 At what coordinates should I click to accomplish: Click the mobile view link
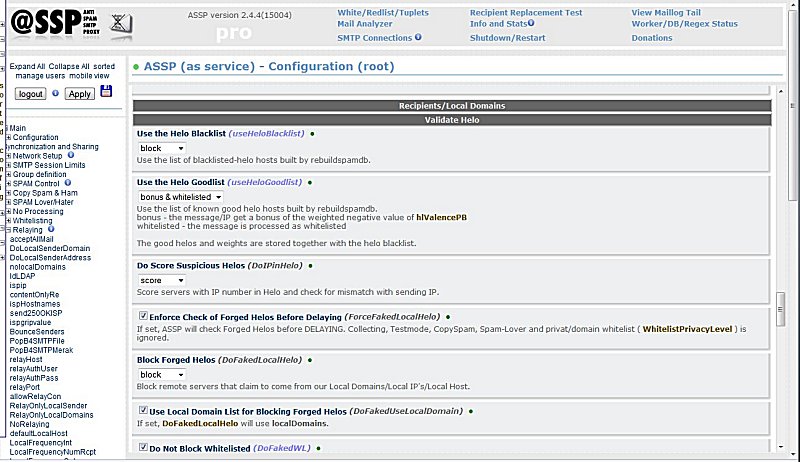89,75
